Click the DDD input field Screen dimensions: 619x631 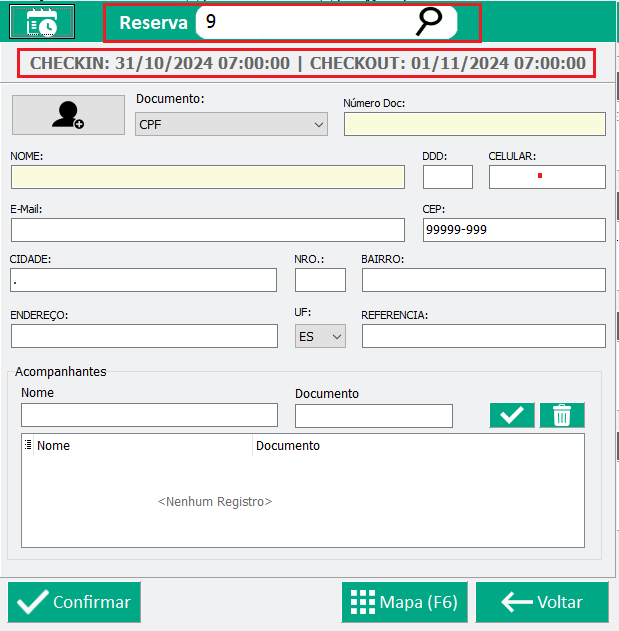click(x=448, y=177)
